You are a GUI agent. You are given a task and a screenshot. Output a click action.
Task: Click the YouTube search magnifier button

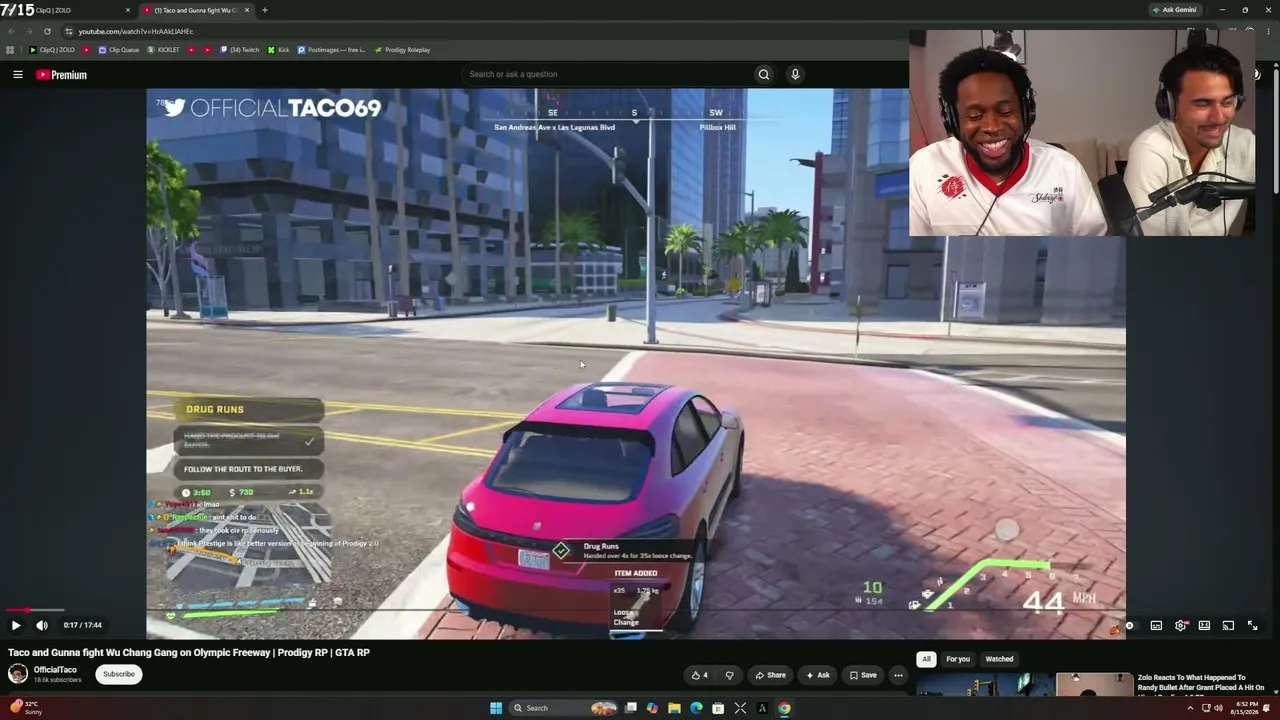tap(764, 74)
